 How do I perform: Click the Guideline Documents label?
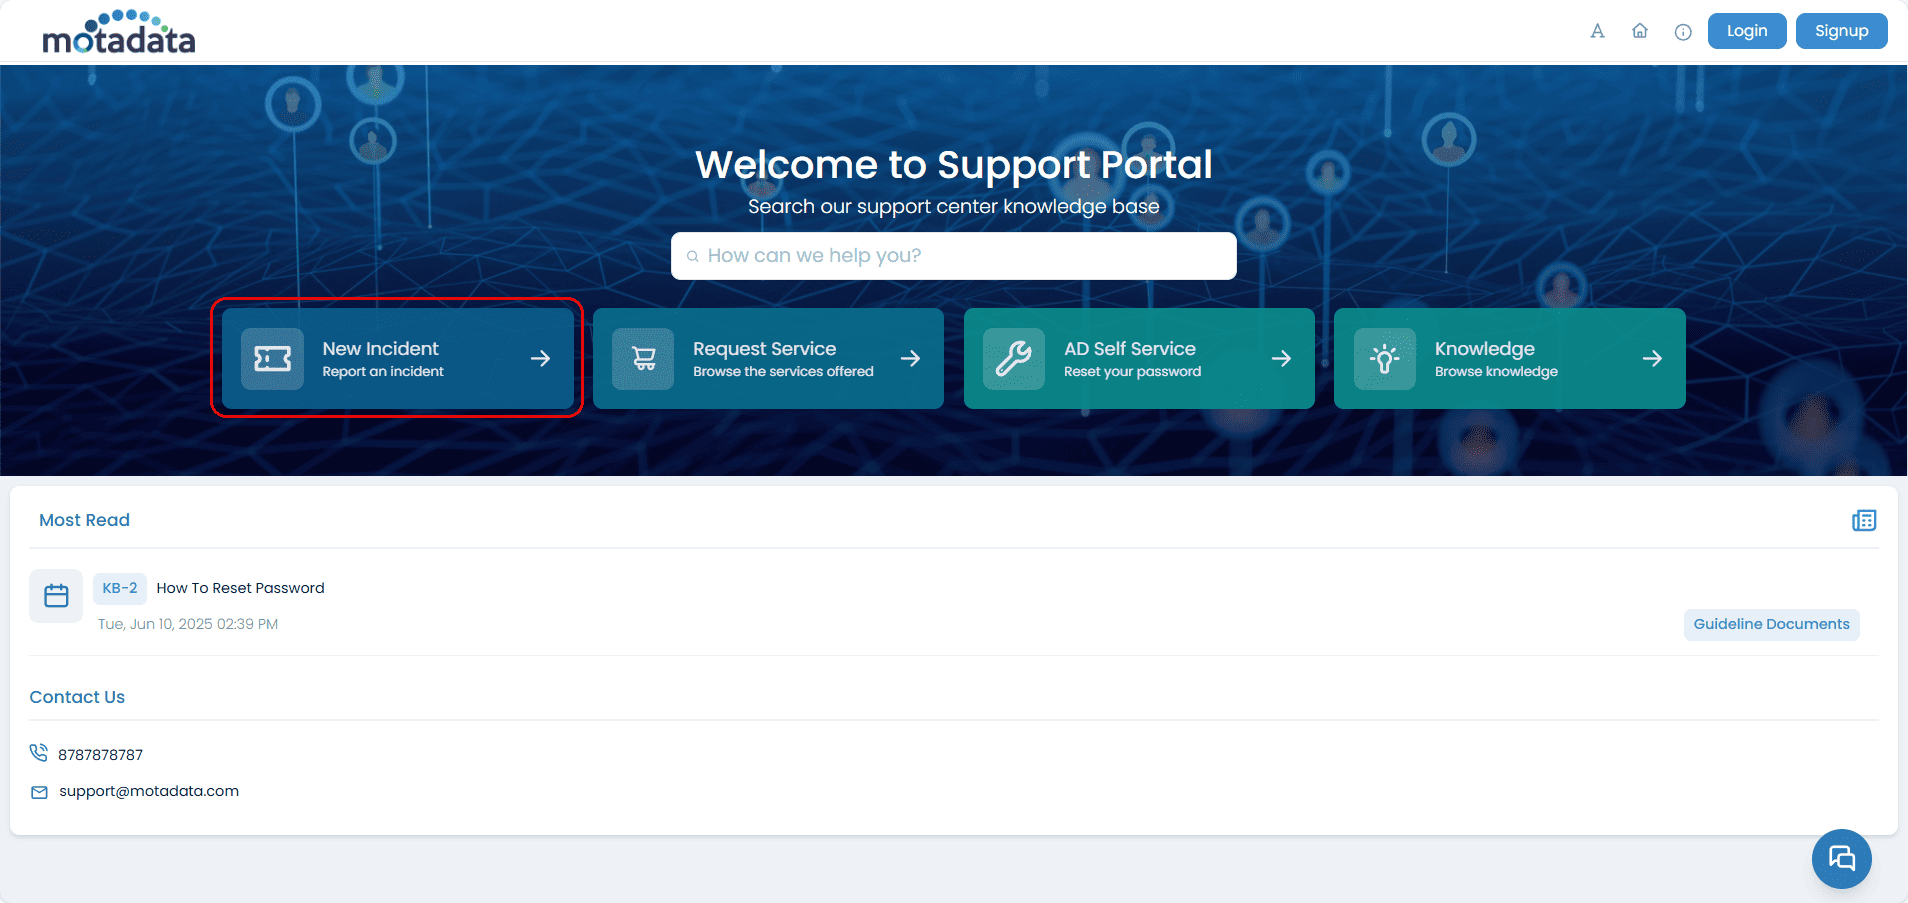coord(1771,624)
